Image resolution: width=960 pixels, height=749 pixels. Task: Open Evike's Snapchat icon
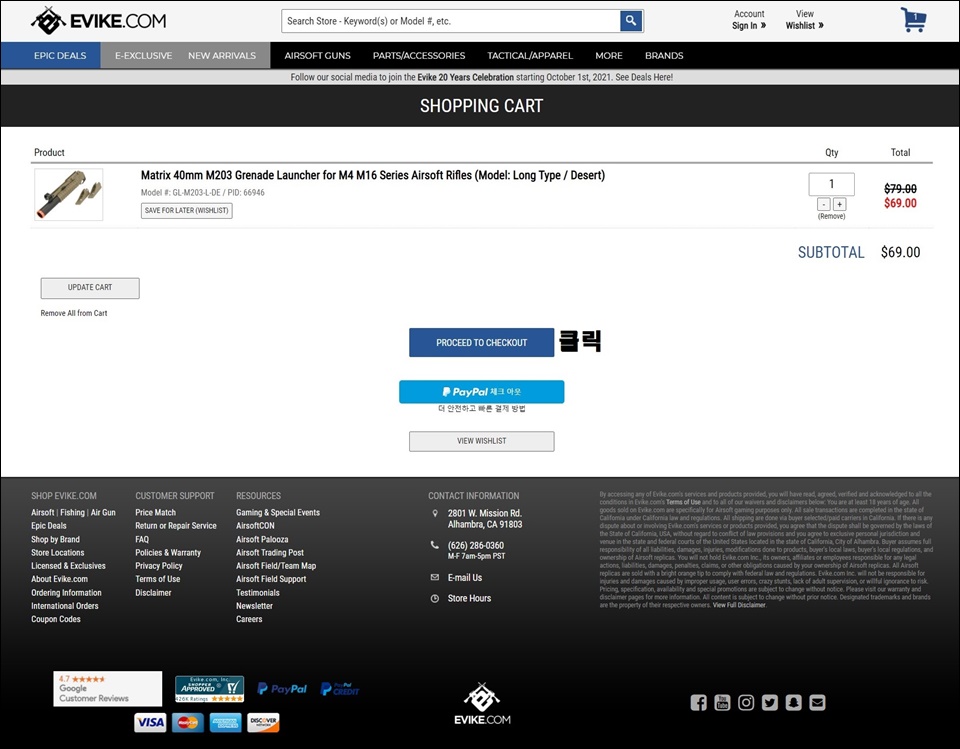793,702
